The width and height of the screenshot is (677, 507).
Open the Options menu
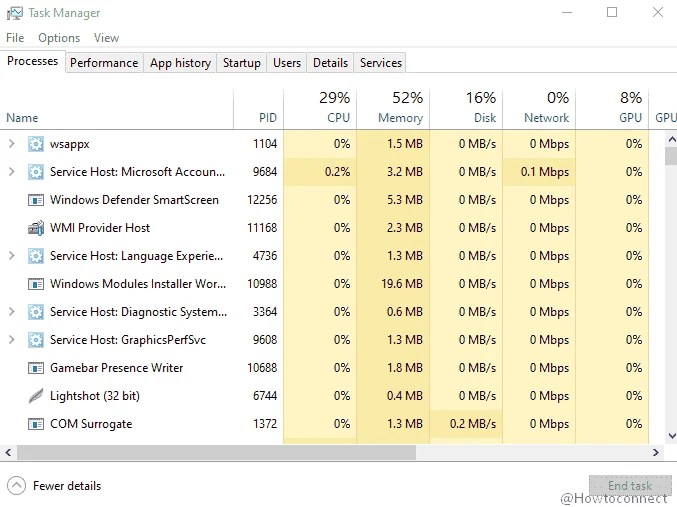(59, 38)
